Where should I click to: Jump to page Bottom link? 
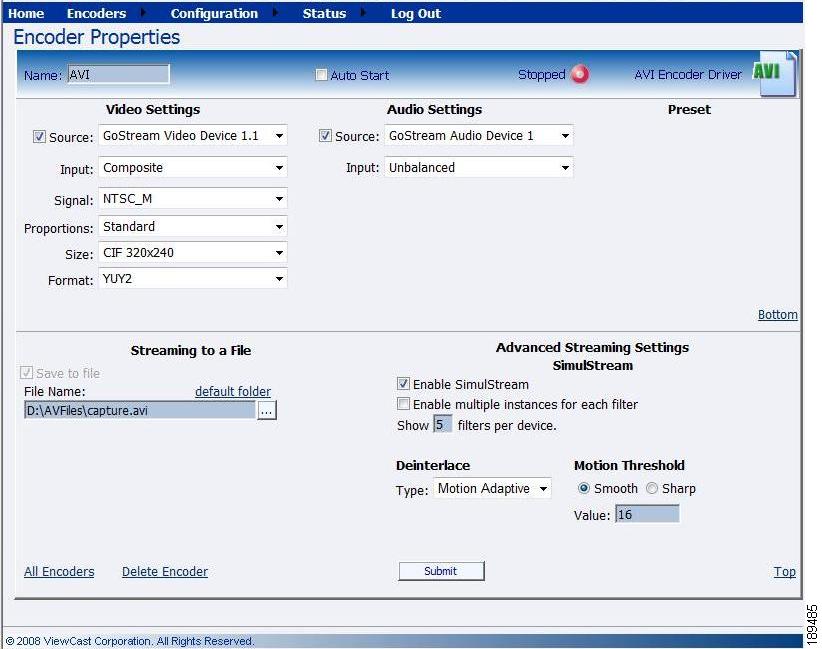point(777,315)
